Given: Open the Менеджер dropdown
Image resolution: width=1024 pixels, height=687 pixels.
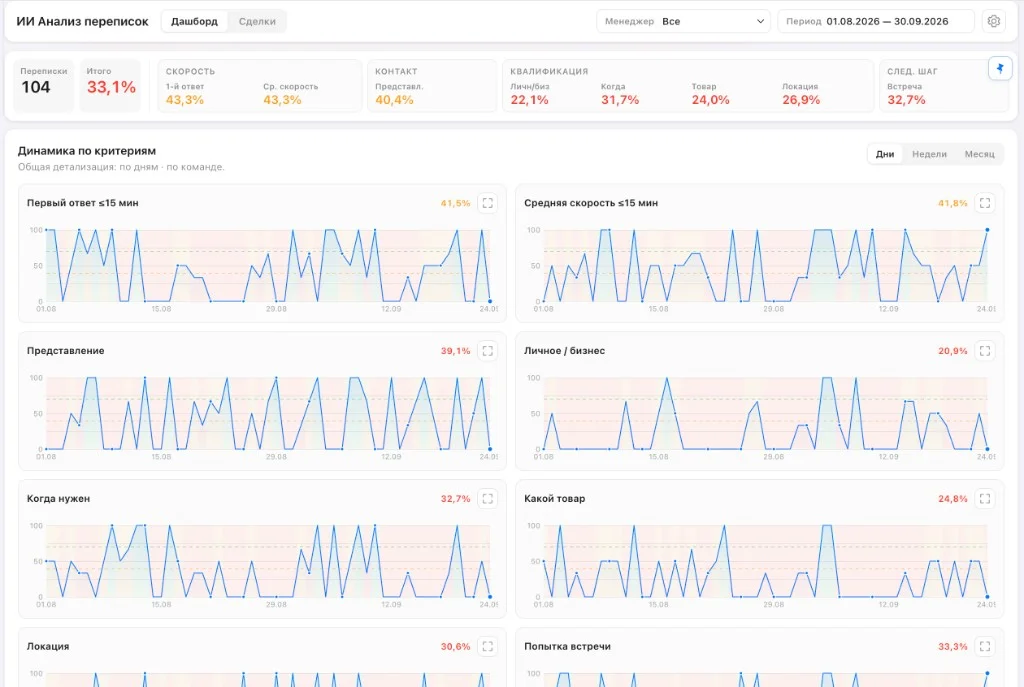Looking at the screenshot, I should [x=684, y=21].
